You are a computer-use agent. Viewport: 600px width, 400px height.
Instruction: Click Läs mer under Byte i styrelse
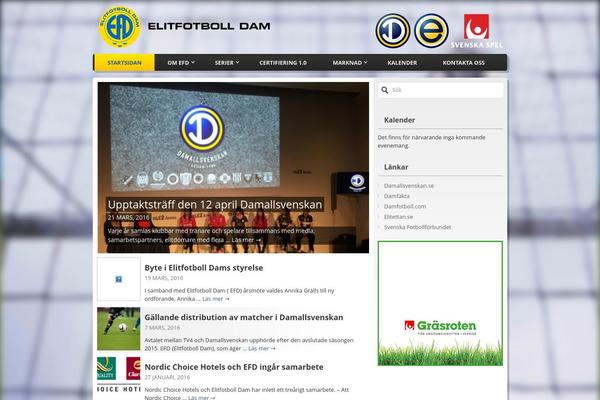coord(215,299)
